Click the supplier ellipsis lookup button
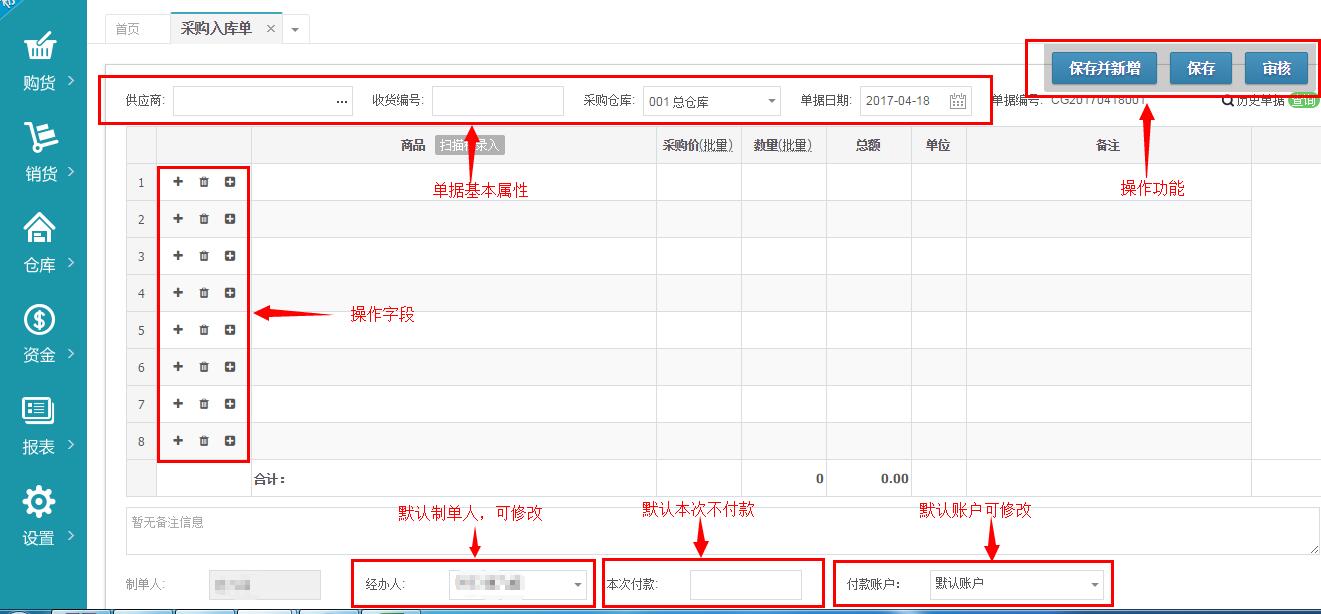Image resolution: width=1321 pixels, height=614 pixels. [342, 101]
